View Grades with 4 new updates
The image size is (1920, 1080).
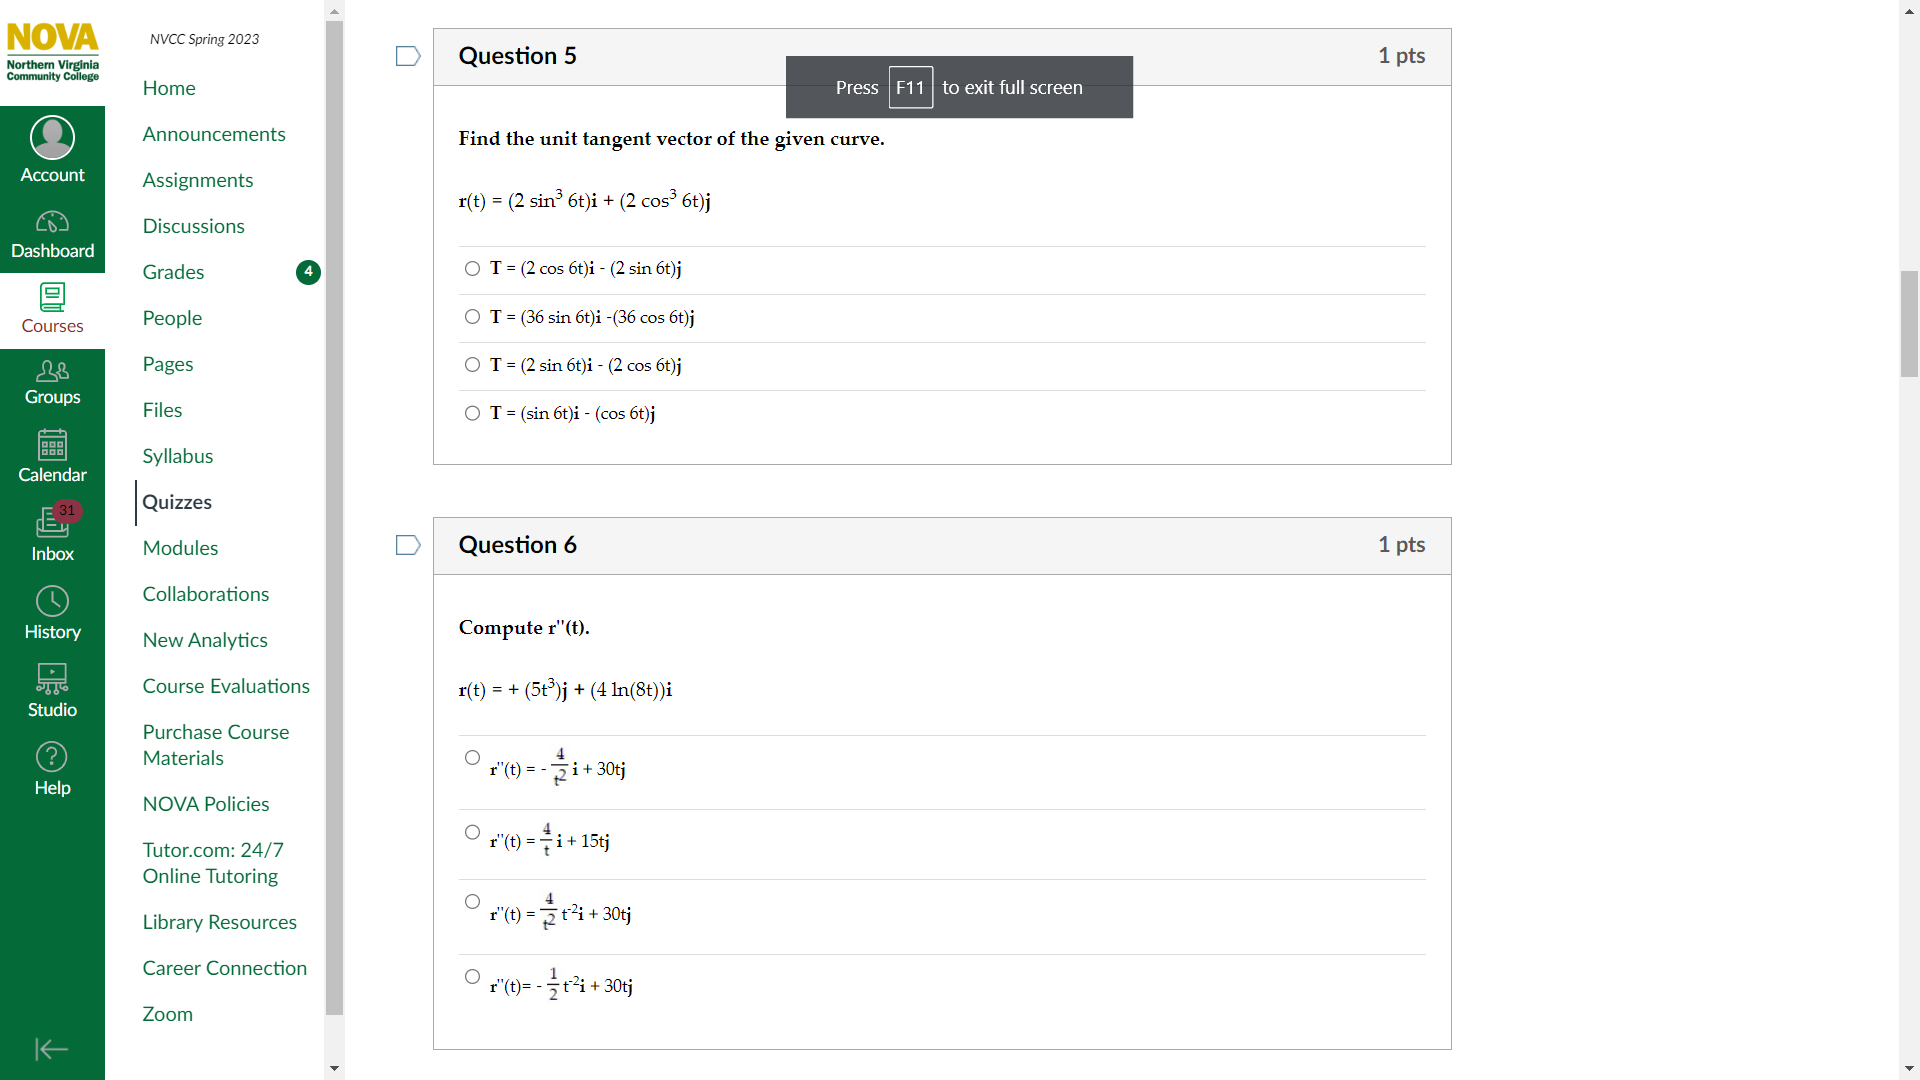pyautogui.click(x=173, y=272)
